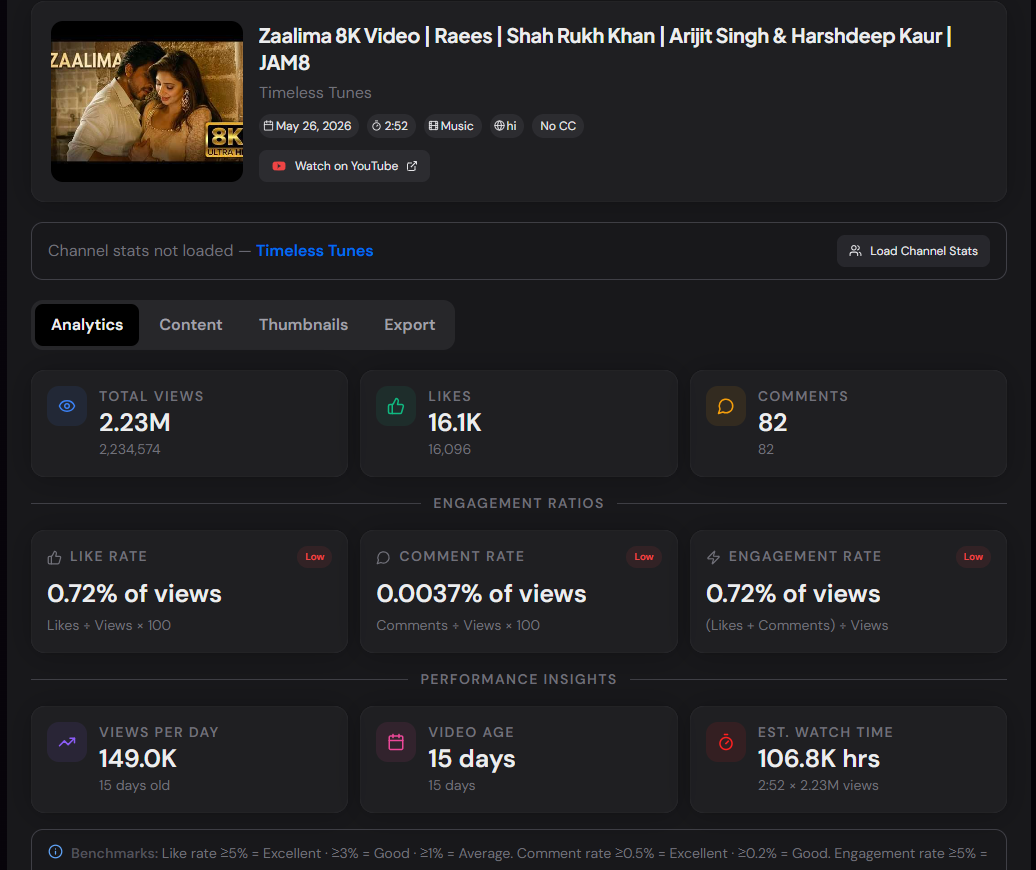Click the chat bubble icon beside Comment Rate

[383, 558]
